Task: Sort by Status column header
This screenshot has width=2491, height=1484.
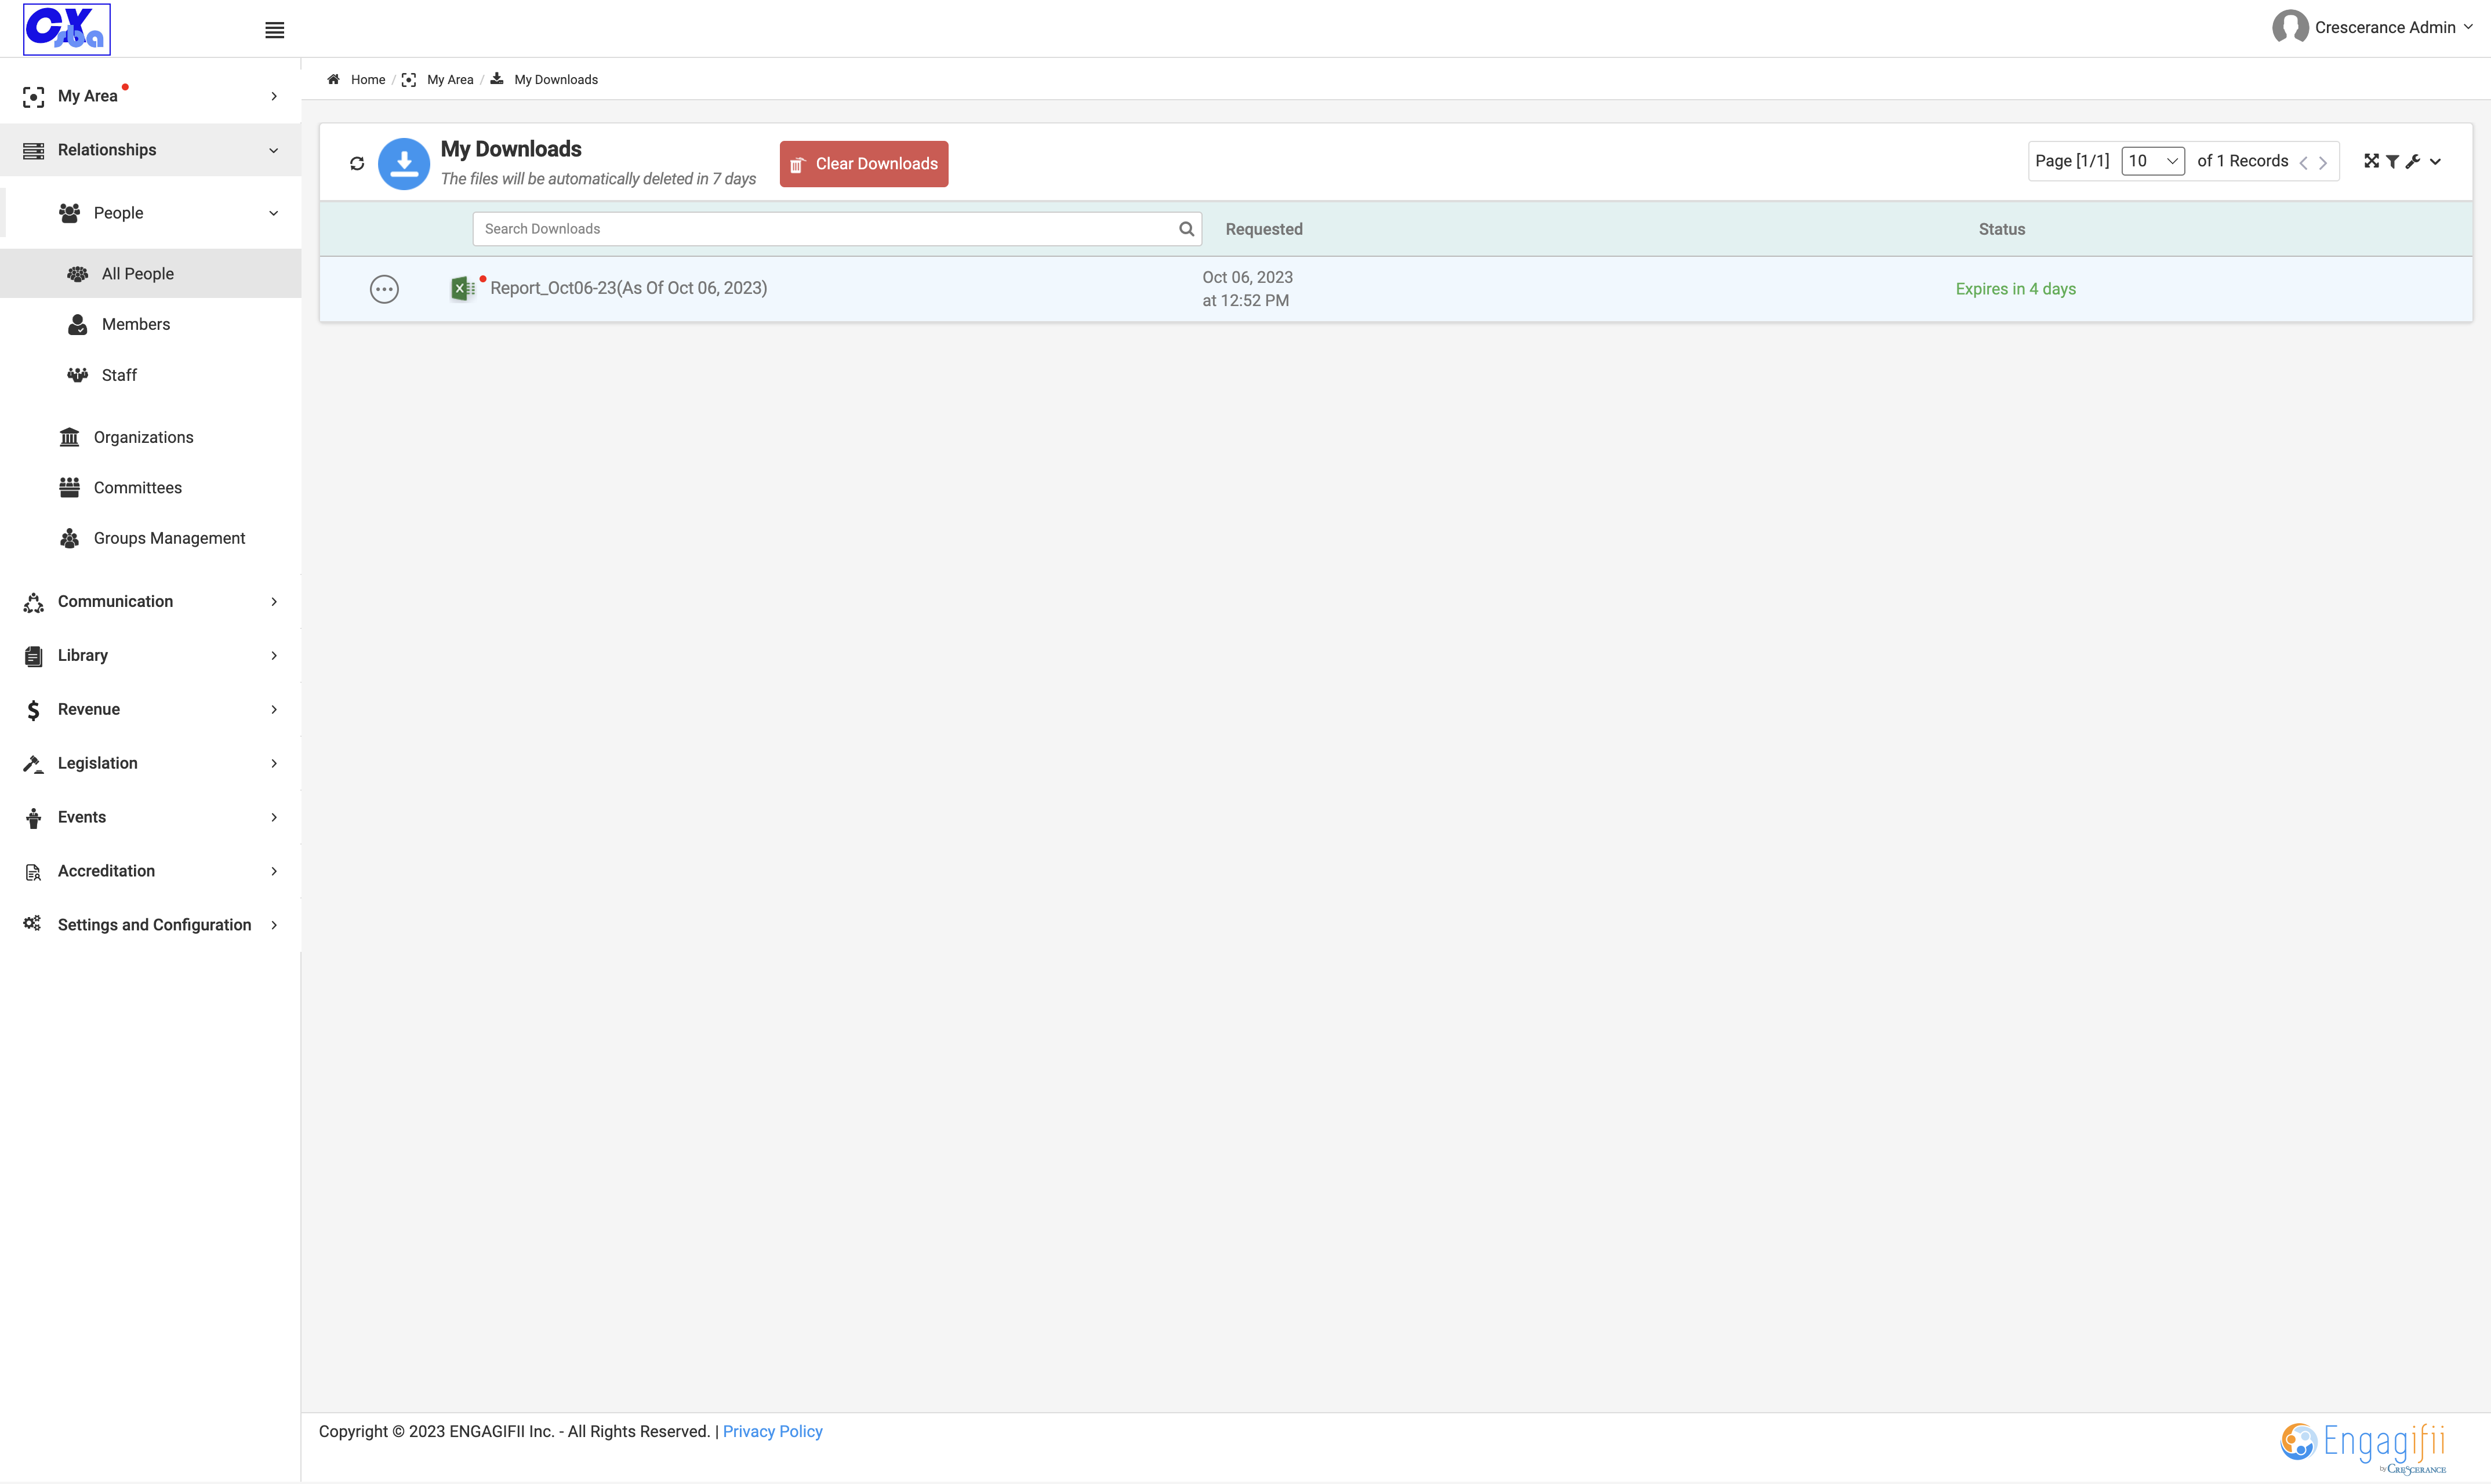Action: pos(2002,229)
